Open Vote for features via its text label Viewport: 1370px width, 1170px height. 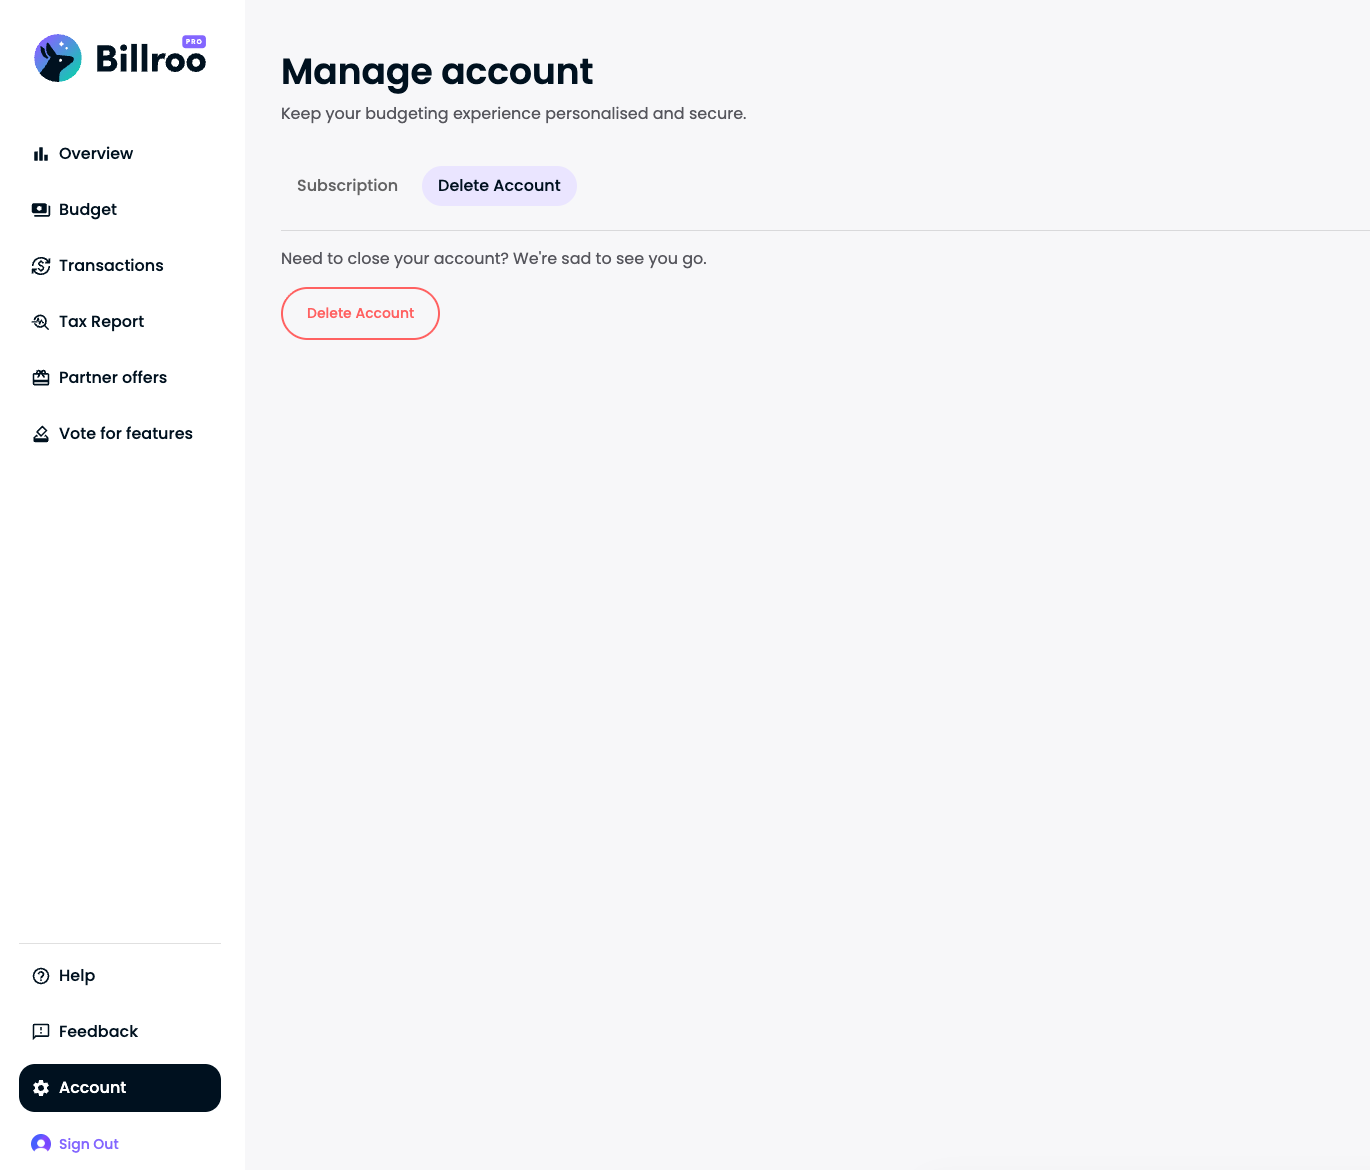pyautogui.click(x=126, y=434)
